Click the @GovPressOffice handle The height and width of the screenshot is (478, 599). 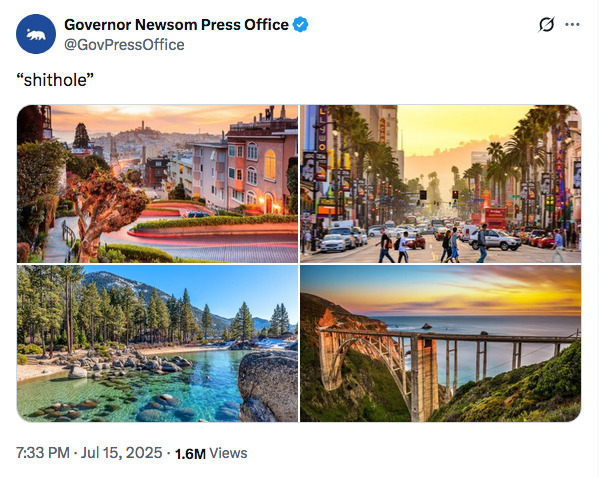point(124,45)
